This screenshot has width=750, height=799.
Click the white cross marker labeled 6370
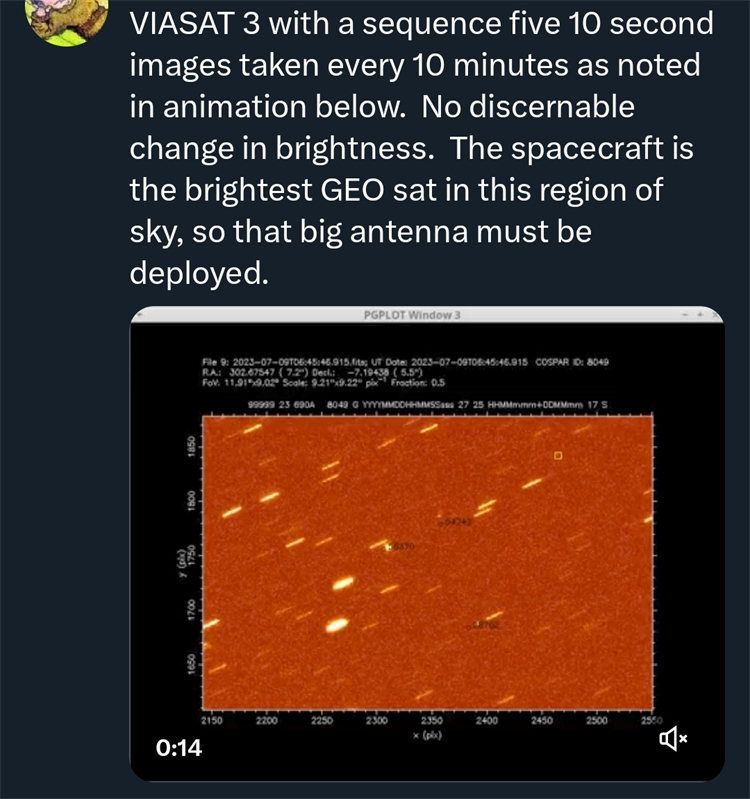click(389, 547)
